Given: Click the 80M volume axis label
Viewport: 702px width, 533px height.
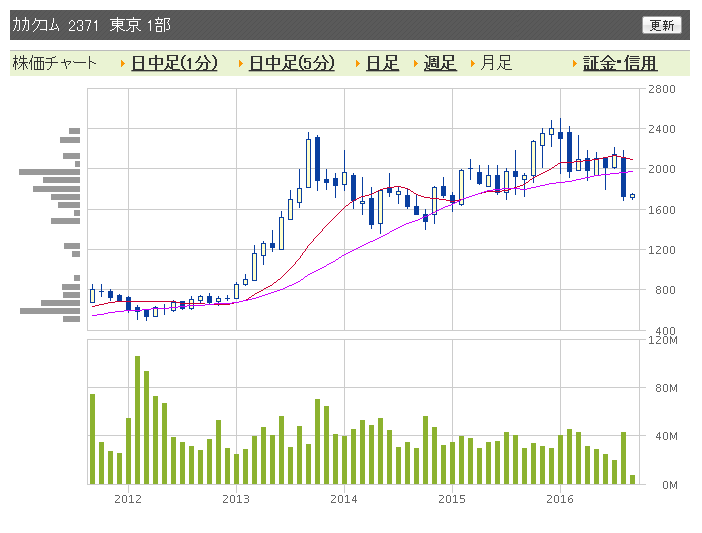Looking at the screenshot, I should tap(666, 388).
